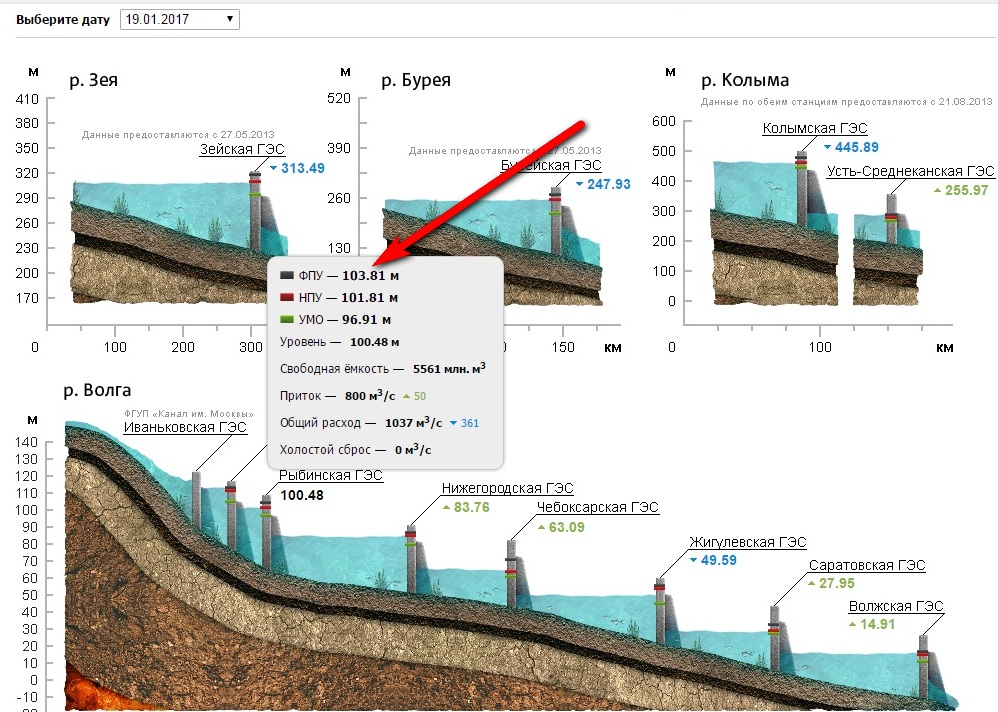Click the Зейская ГЭС station link
The height and width of the screenshot is (712, 998).
click(242, 149)
